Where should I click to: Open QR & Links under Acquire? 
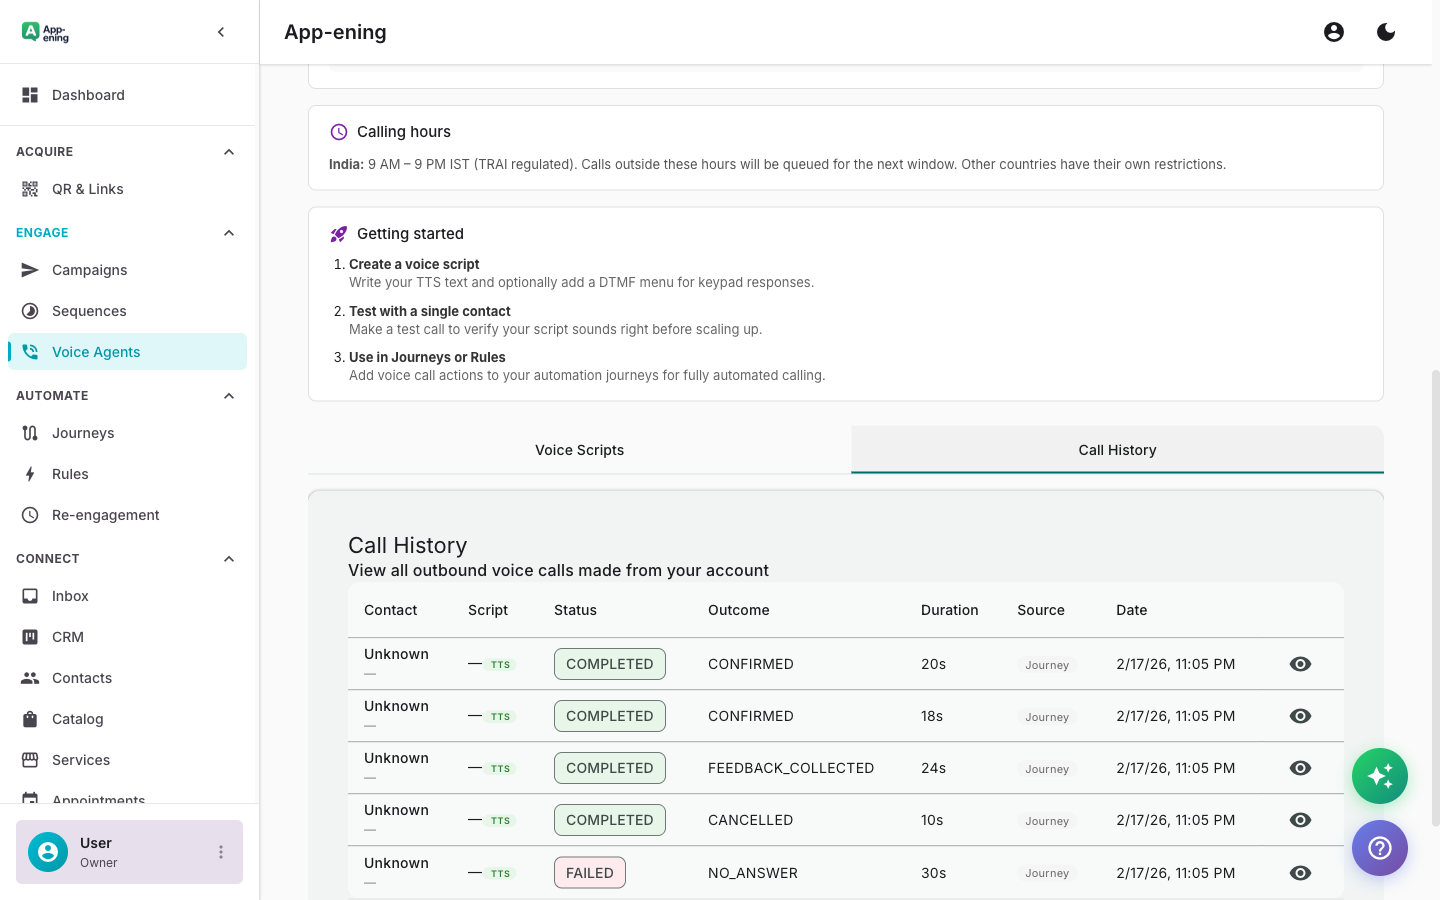[88, 188]
